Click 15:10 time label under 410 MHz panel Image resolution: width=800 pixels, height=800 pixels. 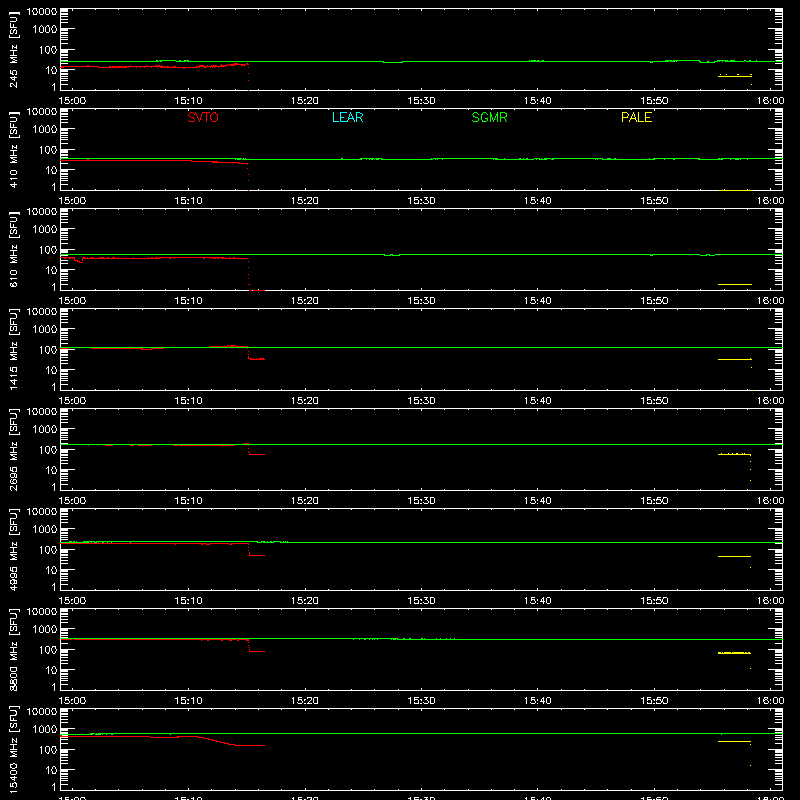[x=188, y=201]
